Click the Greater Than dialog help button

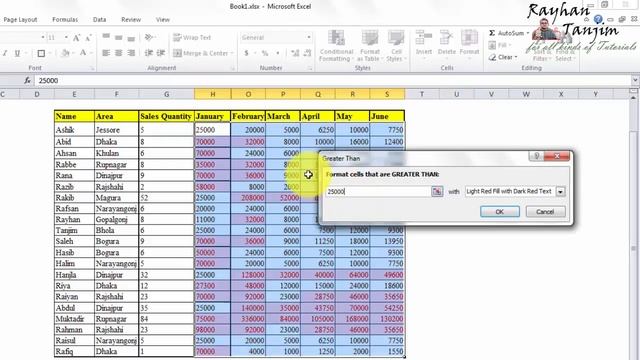(x=536, y=156)
